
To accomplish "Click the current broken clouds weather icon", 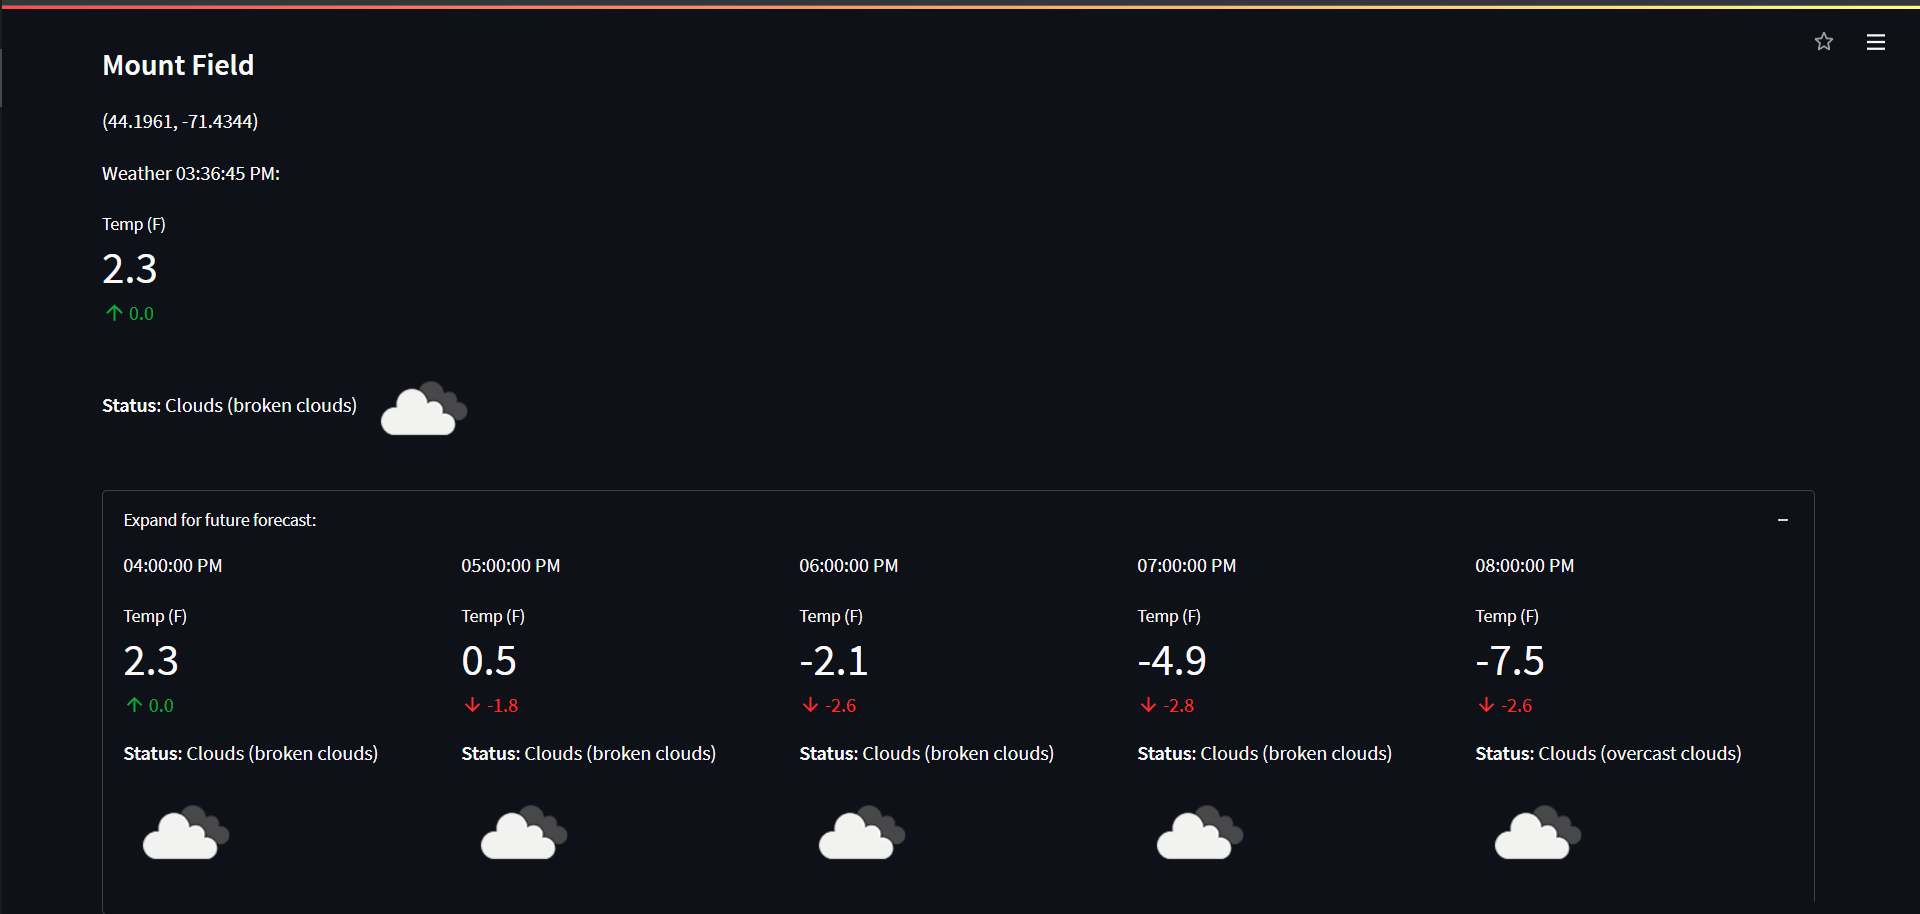I will (x=422, y=407).
